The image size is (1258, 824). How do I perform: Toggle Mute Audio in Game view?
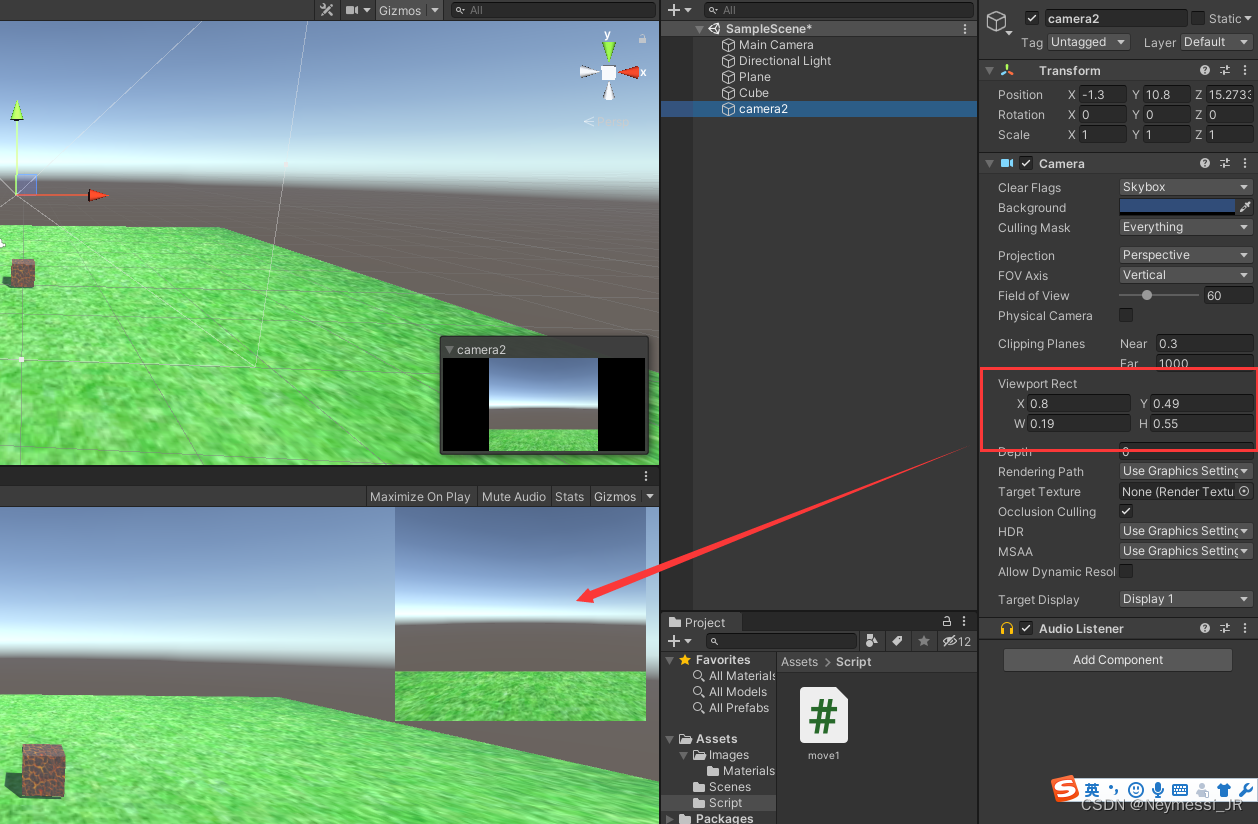(x=514, y=496)
